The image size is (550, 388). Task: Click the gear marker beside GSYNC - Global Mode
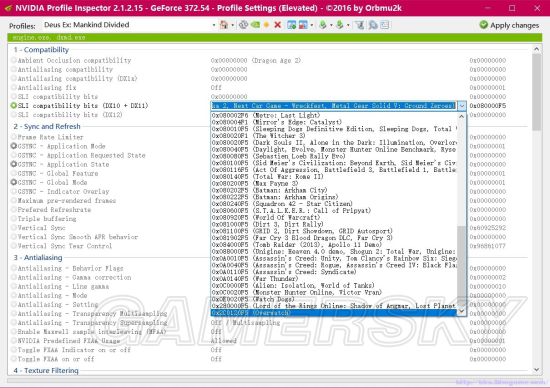click(x=14, y=182)
